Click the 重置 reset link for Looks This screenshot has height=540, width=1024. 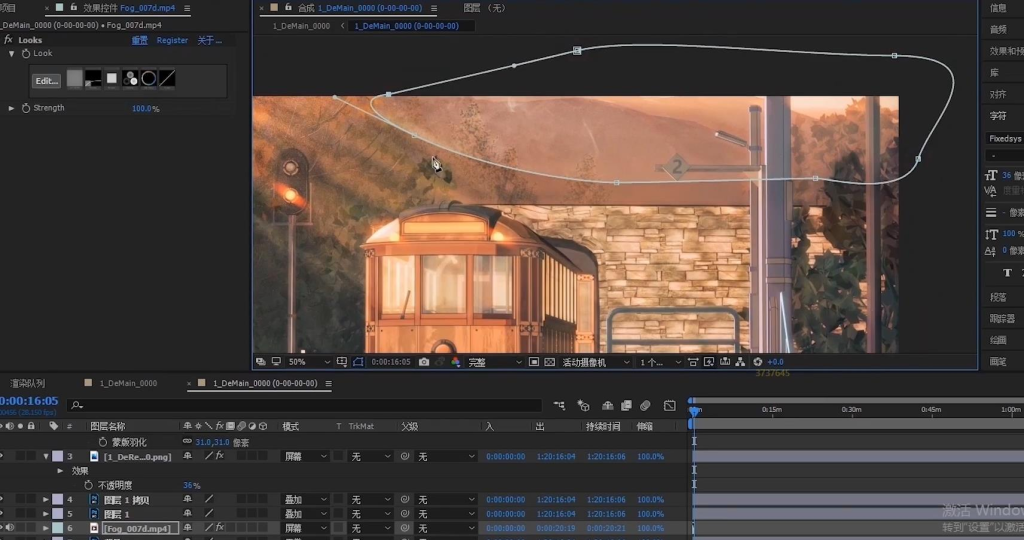coord(140,40)
